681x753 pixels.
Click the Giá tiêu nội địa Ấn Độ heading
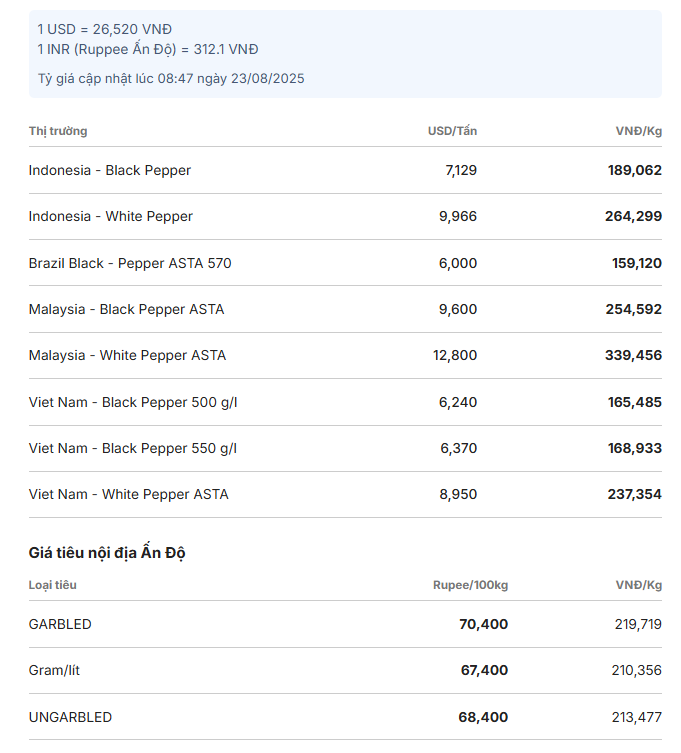[x=107, y=553]
